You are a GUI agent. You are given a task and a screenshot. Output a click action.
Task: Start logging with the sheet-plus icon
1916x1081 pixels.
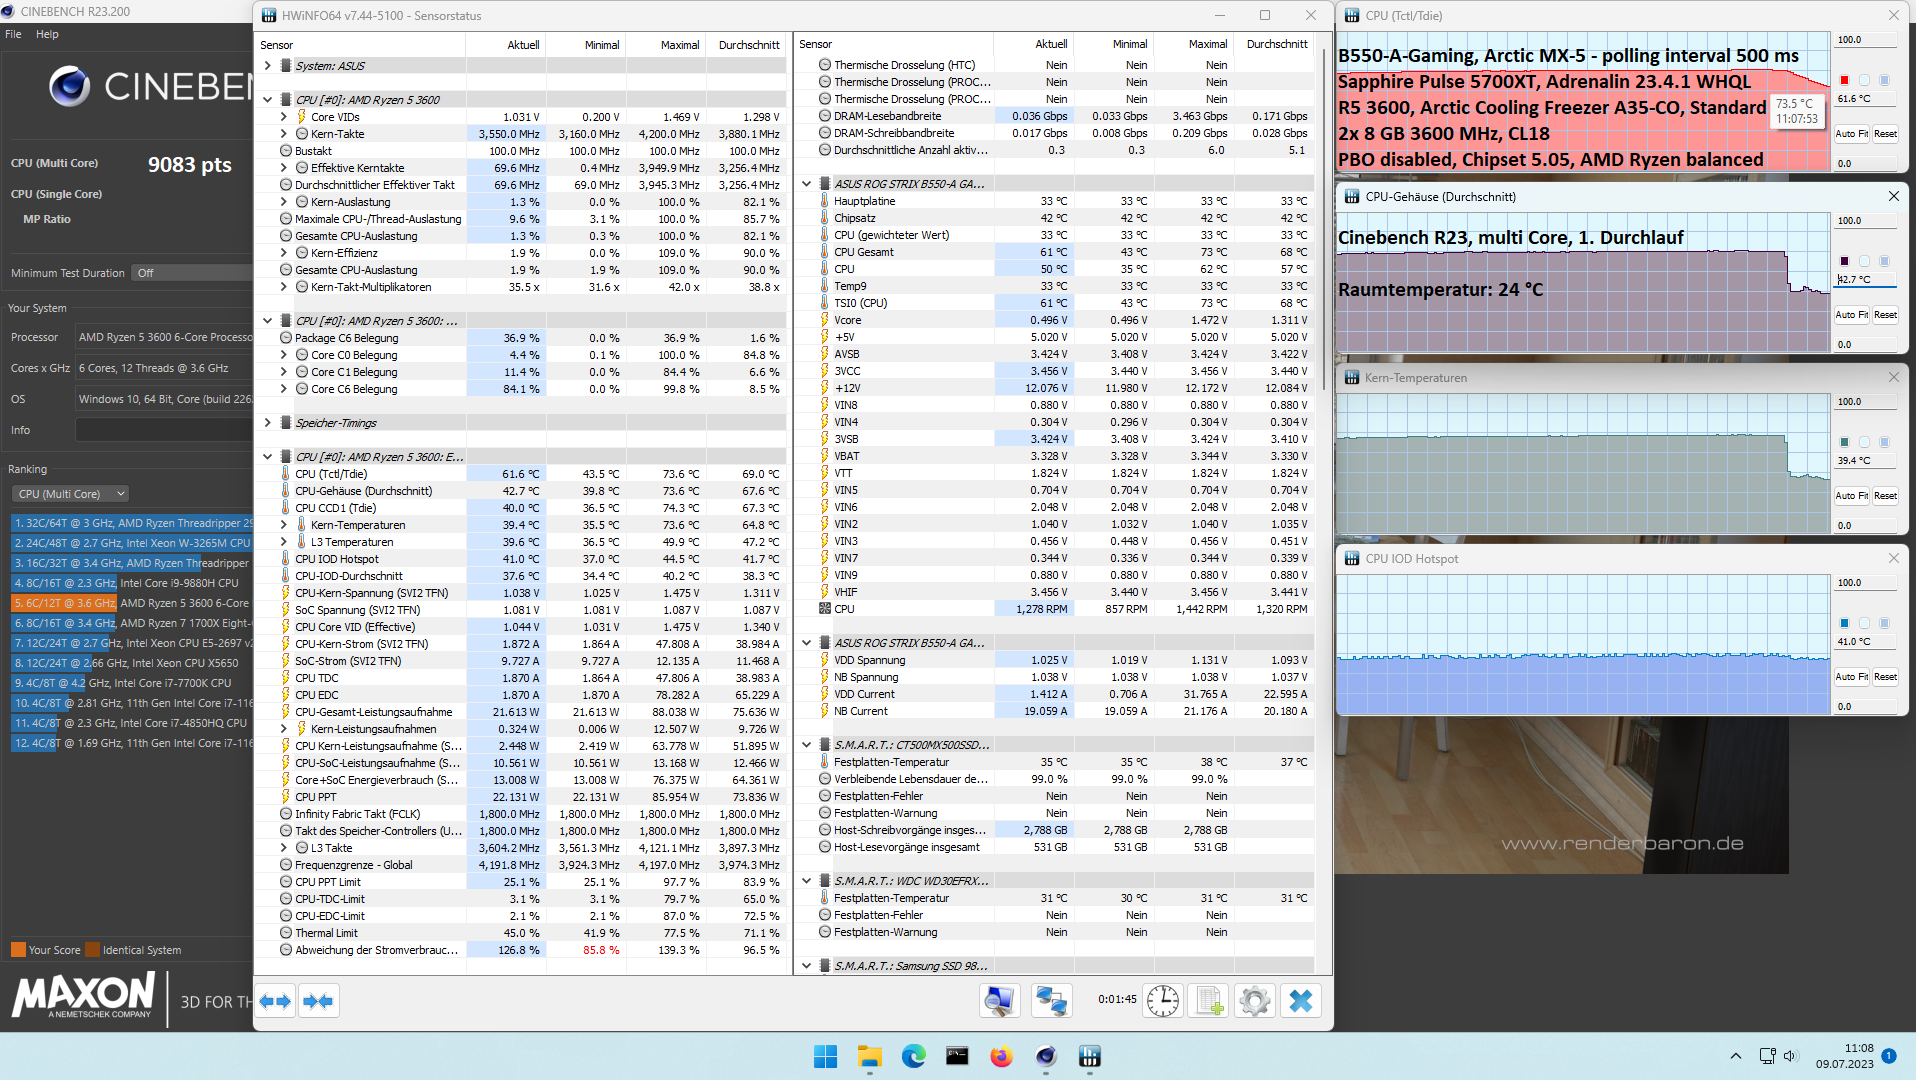[x=1208, y=1001]
